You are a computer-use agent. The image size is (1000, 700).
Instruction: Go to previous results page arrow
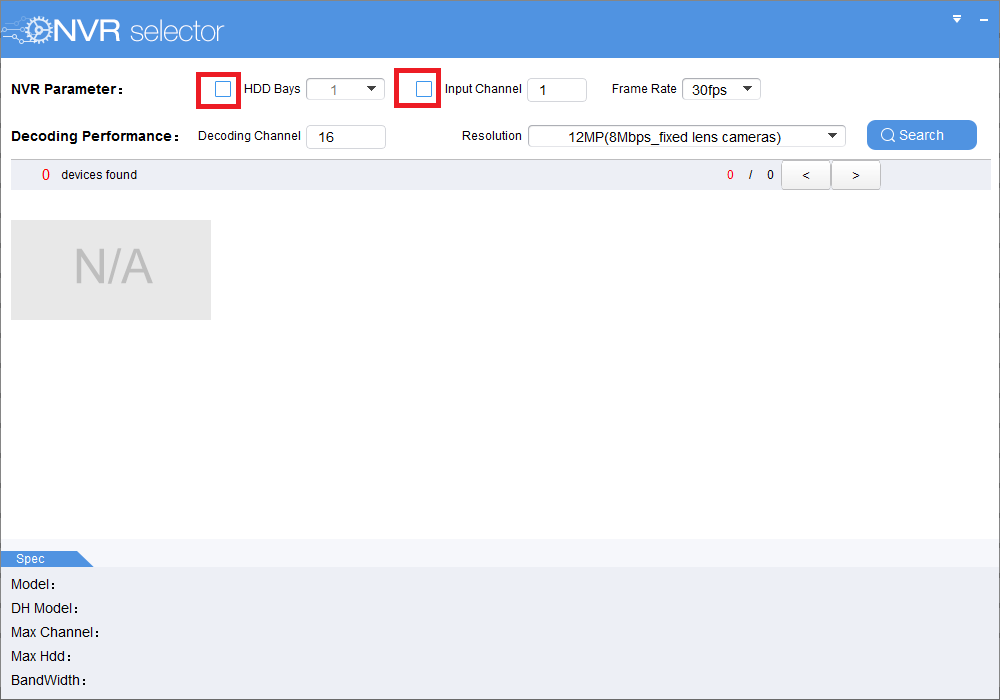point(805,175)
